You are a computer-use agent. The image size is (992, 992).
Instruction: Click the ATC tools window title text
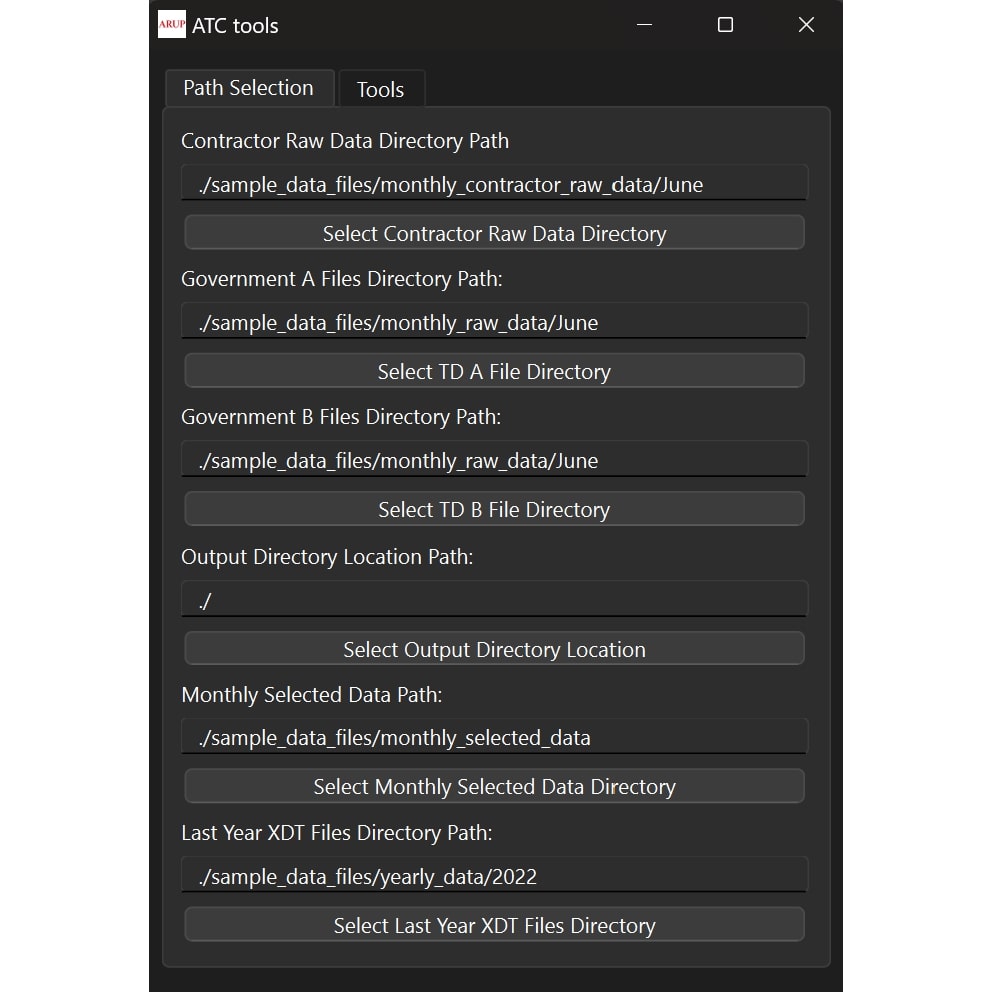click(x=235, y=26)
